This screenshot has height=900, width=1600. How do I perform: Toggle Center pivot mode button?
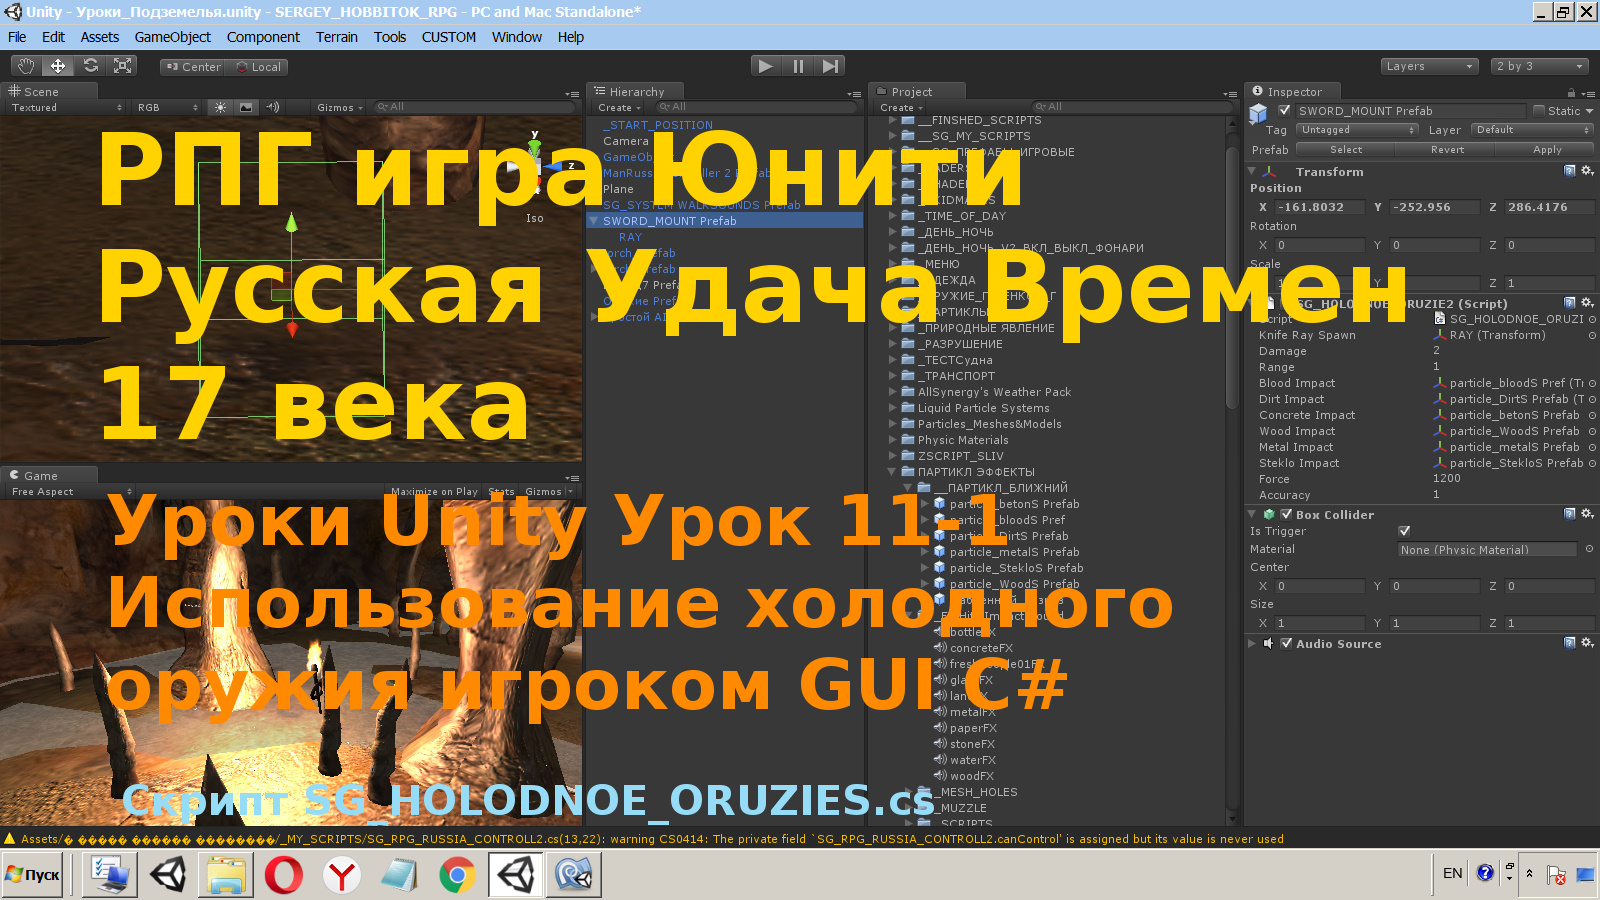[193, 67]
